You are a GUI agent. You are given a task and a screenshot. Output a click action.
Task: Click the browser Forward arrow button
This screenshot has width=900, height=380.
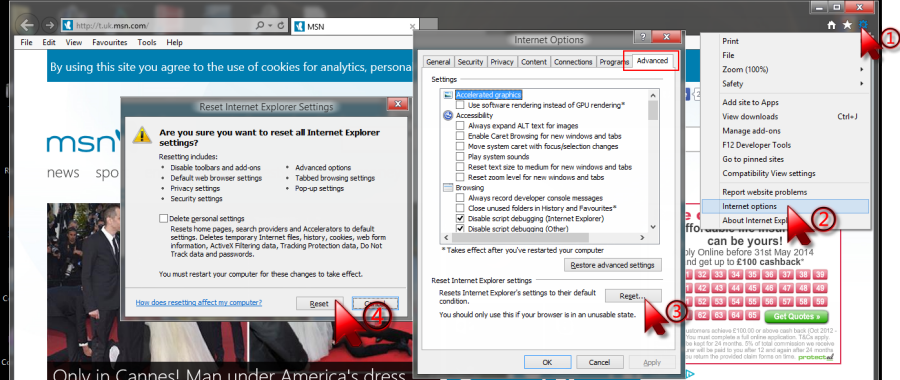(x=49, y=25)
